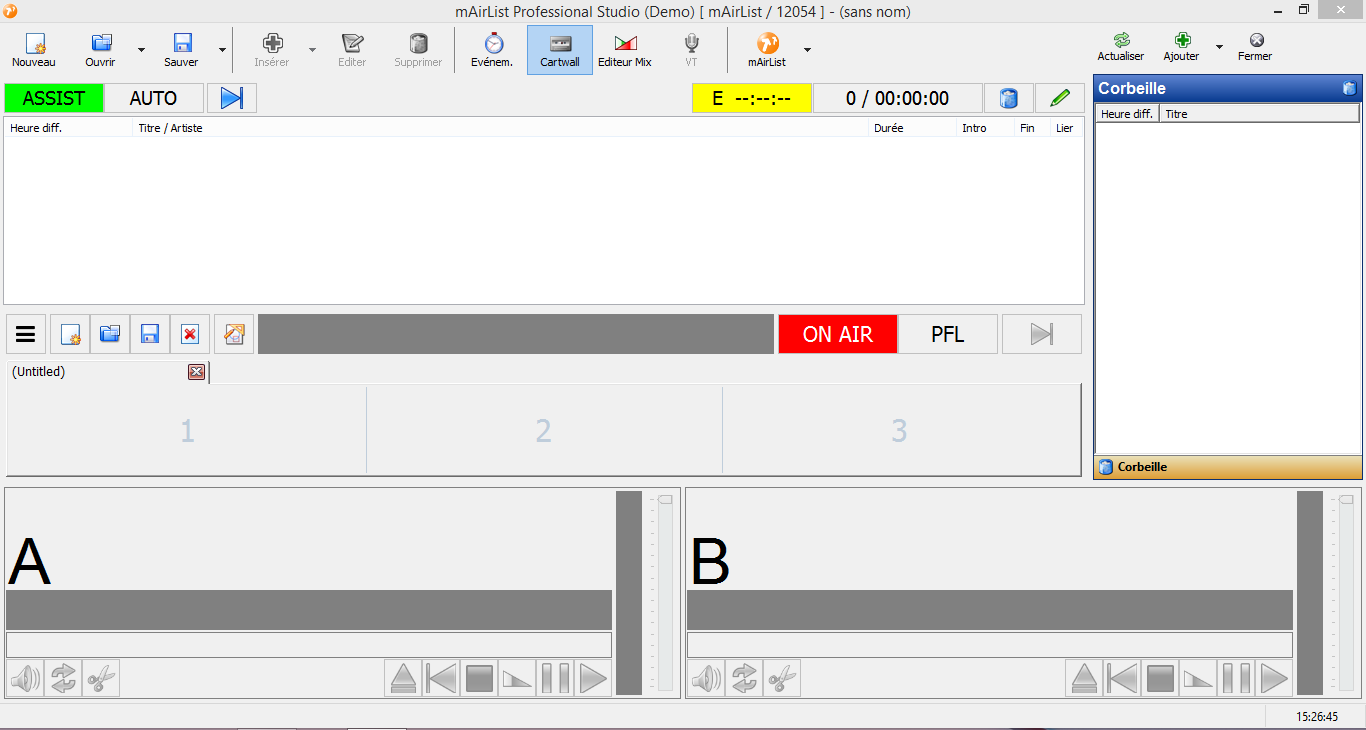Open the mAirList menu dropdown arrow
Screen dimensions: 1366x730
[807, 49]
